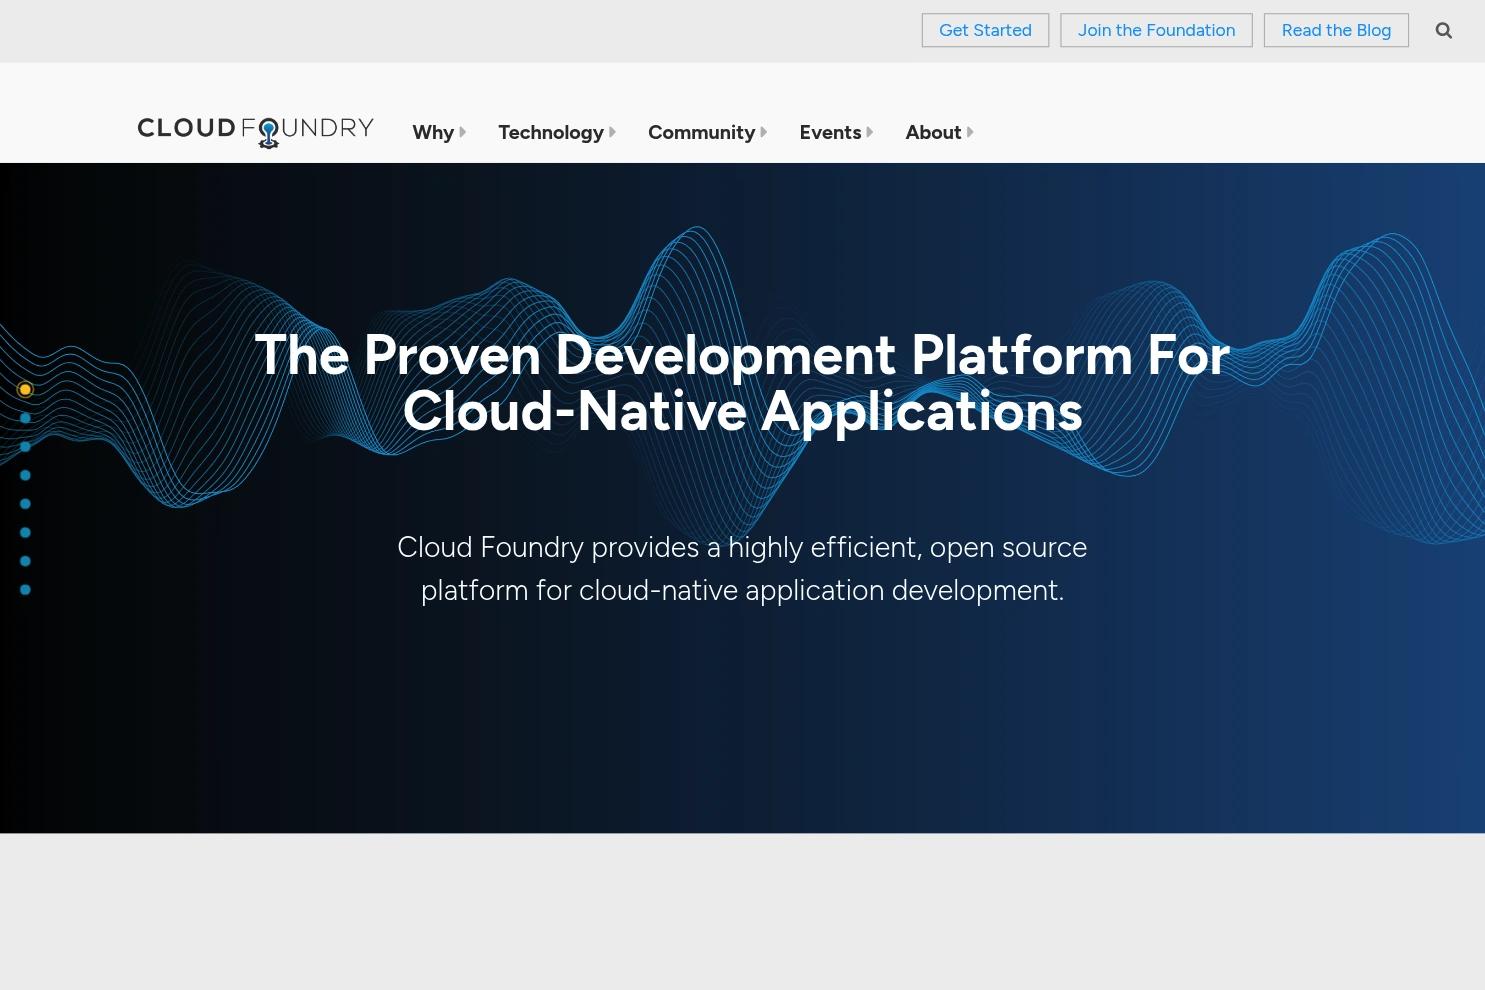Open the search magnifier icon

coord(1443,30)
